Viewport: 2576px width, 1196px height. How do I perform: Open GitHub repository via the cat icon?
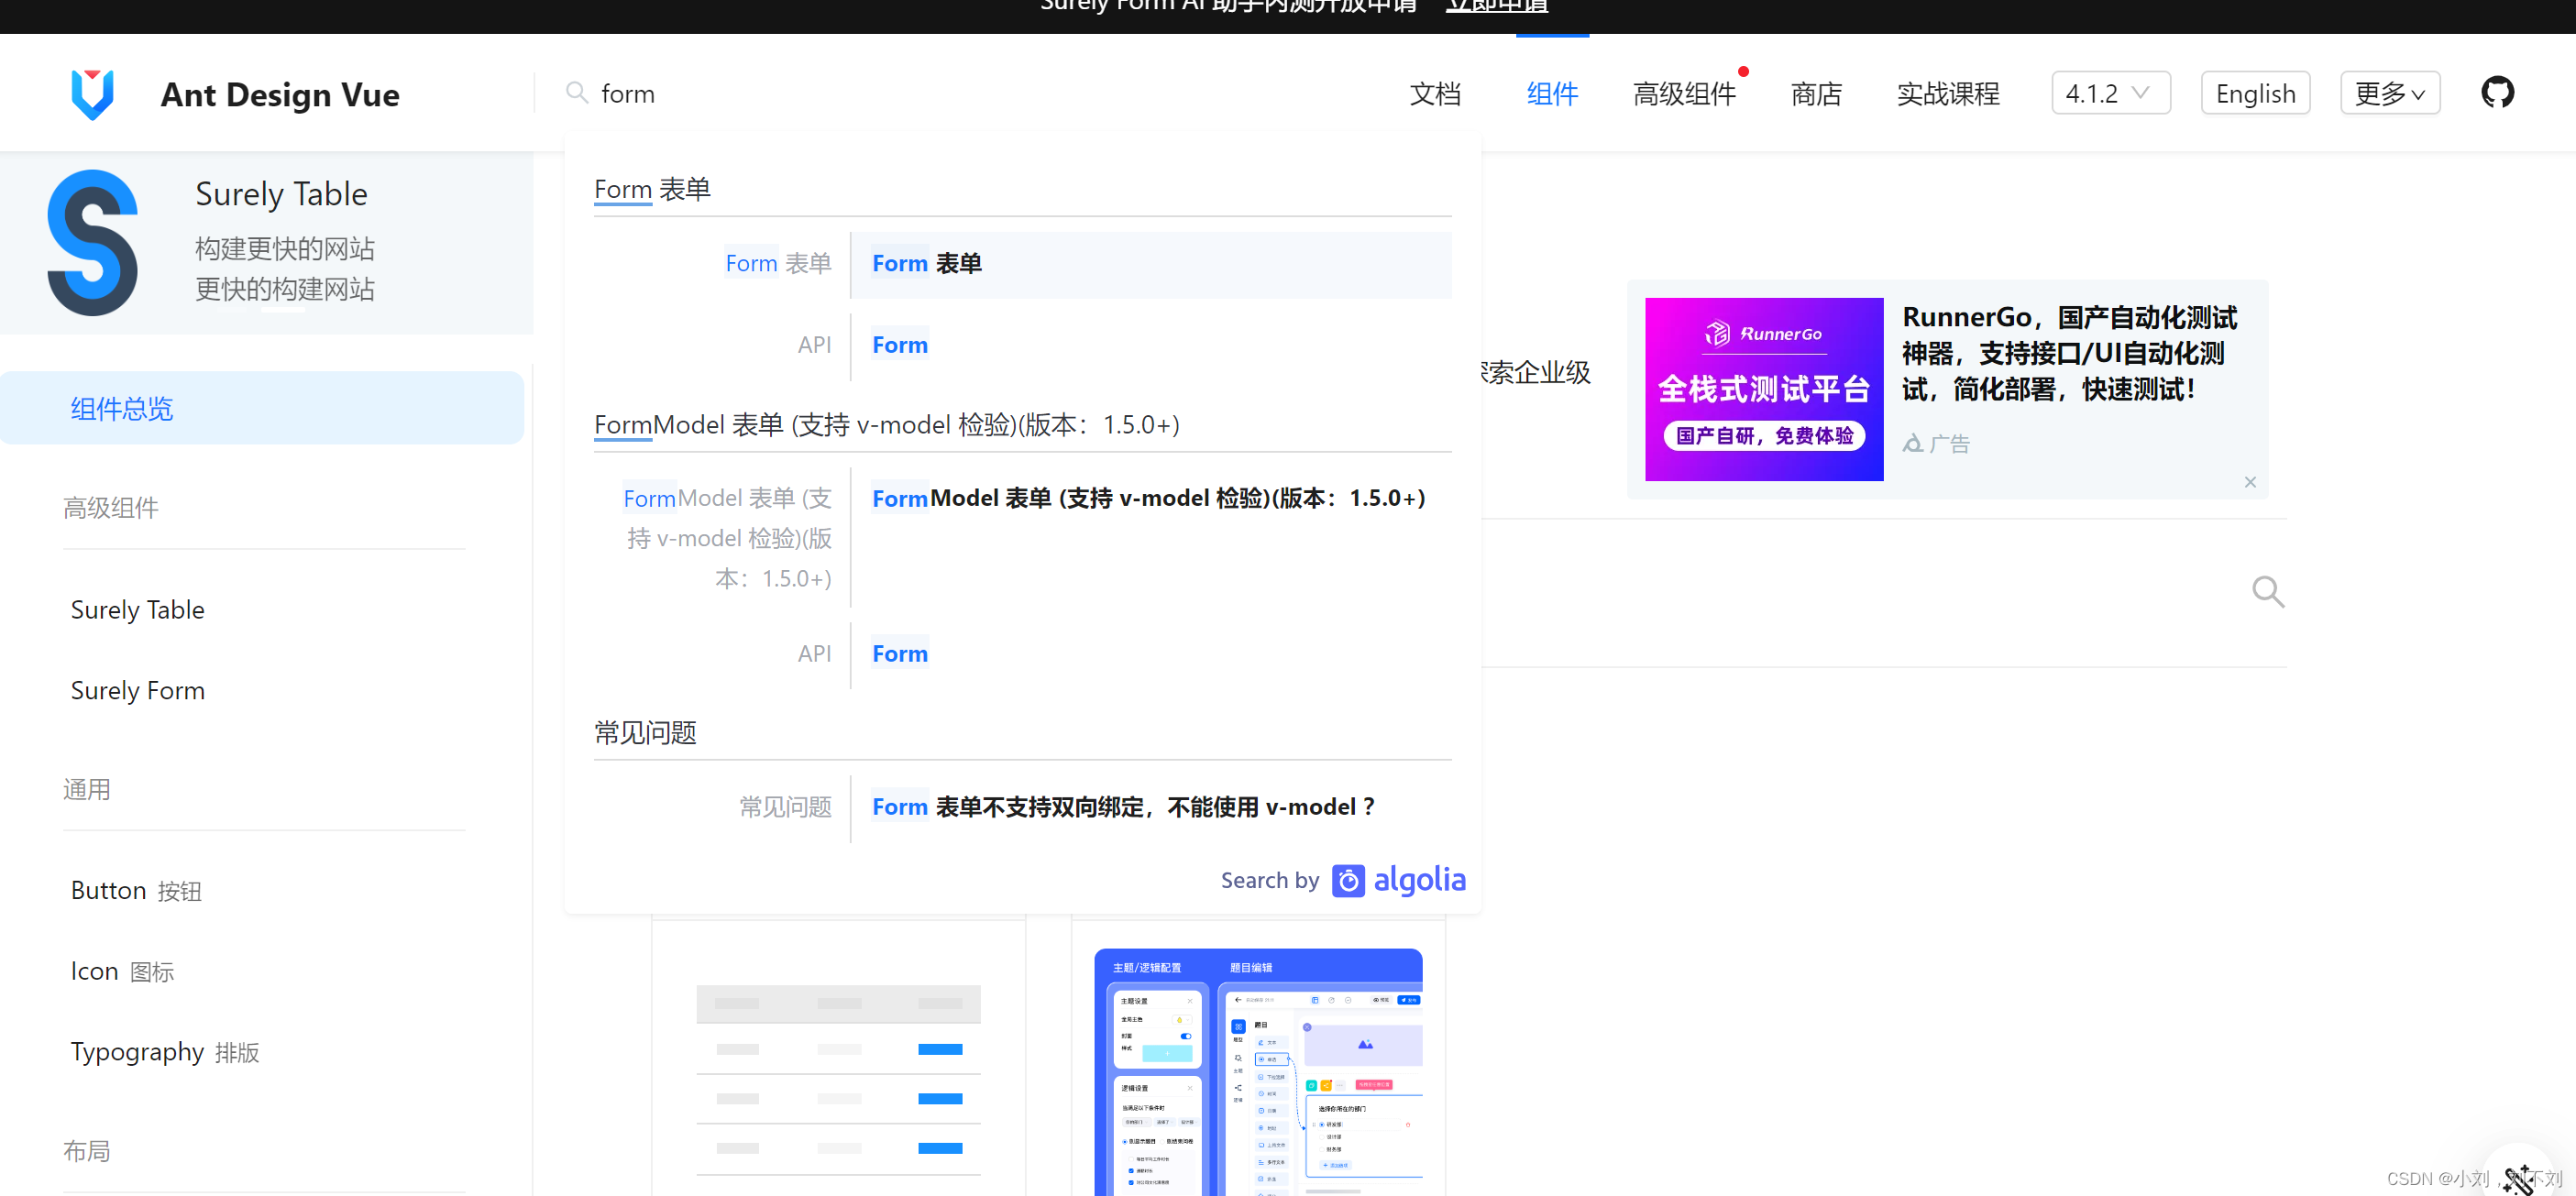tap(2497, 92)
